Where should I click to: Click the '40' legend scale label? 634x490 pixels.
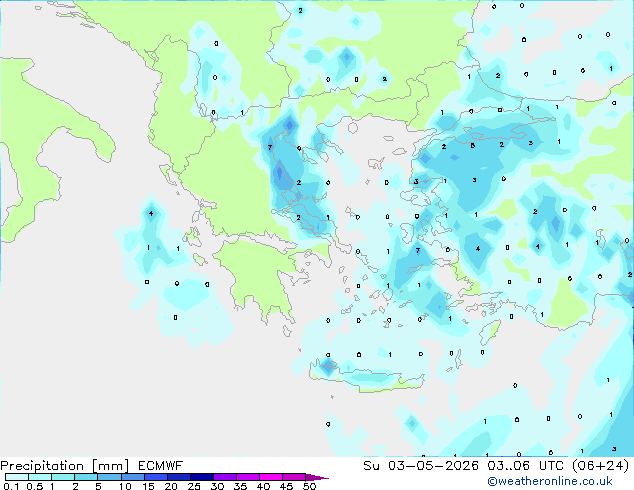point(263,486)
